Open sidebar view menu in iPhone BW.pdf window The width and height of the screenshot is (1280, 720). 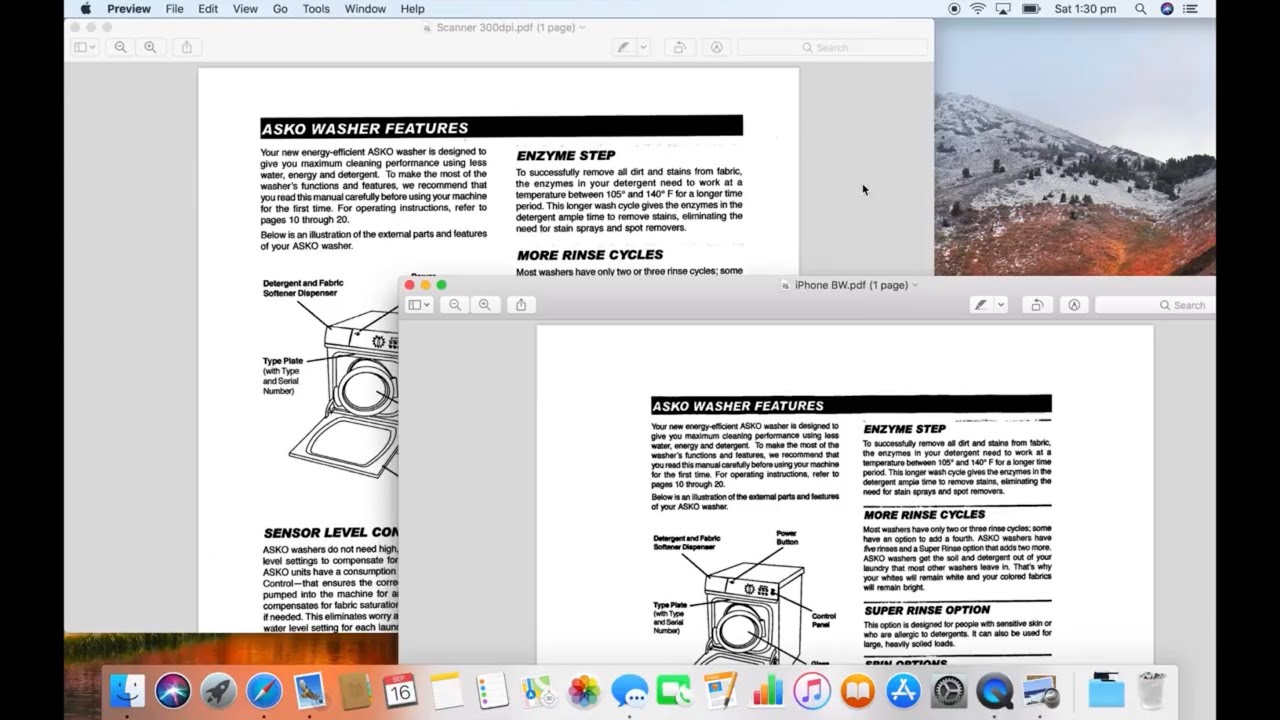419,305
